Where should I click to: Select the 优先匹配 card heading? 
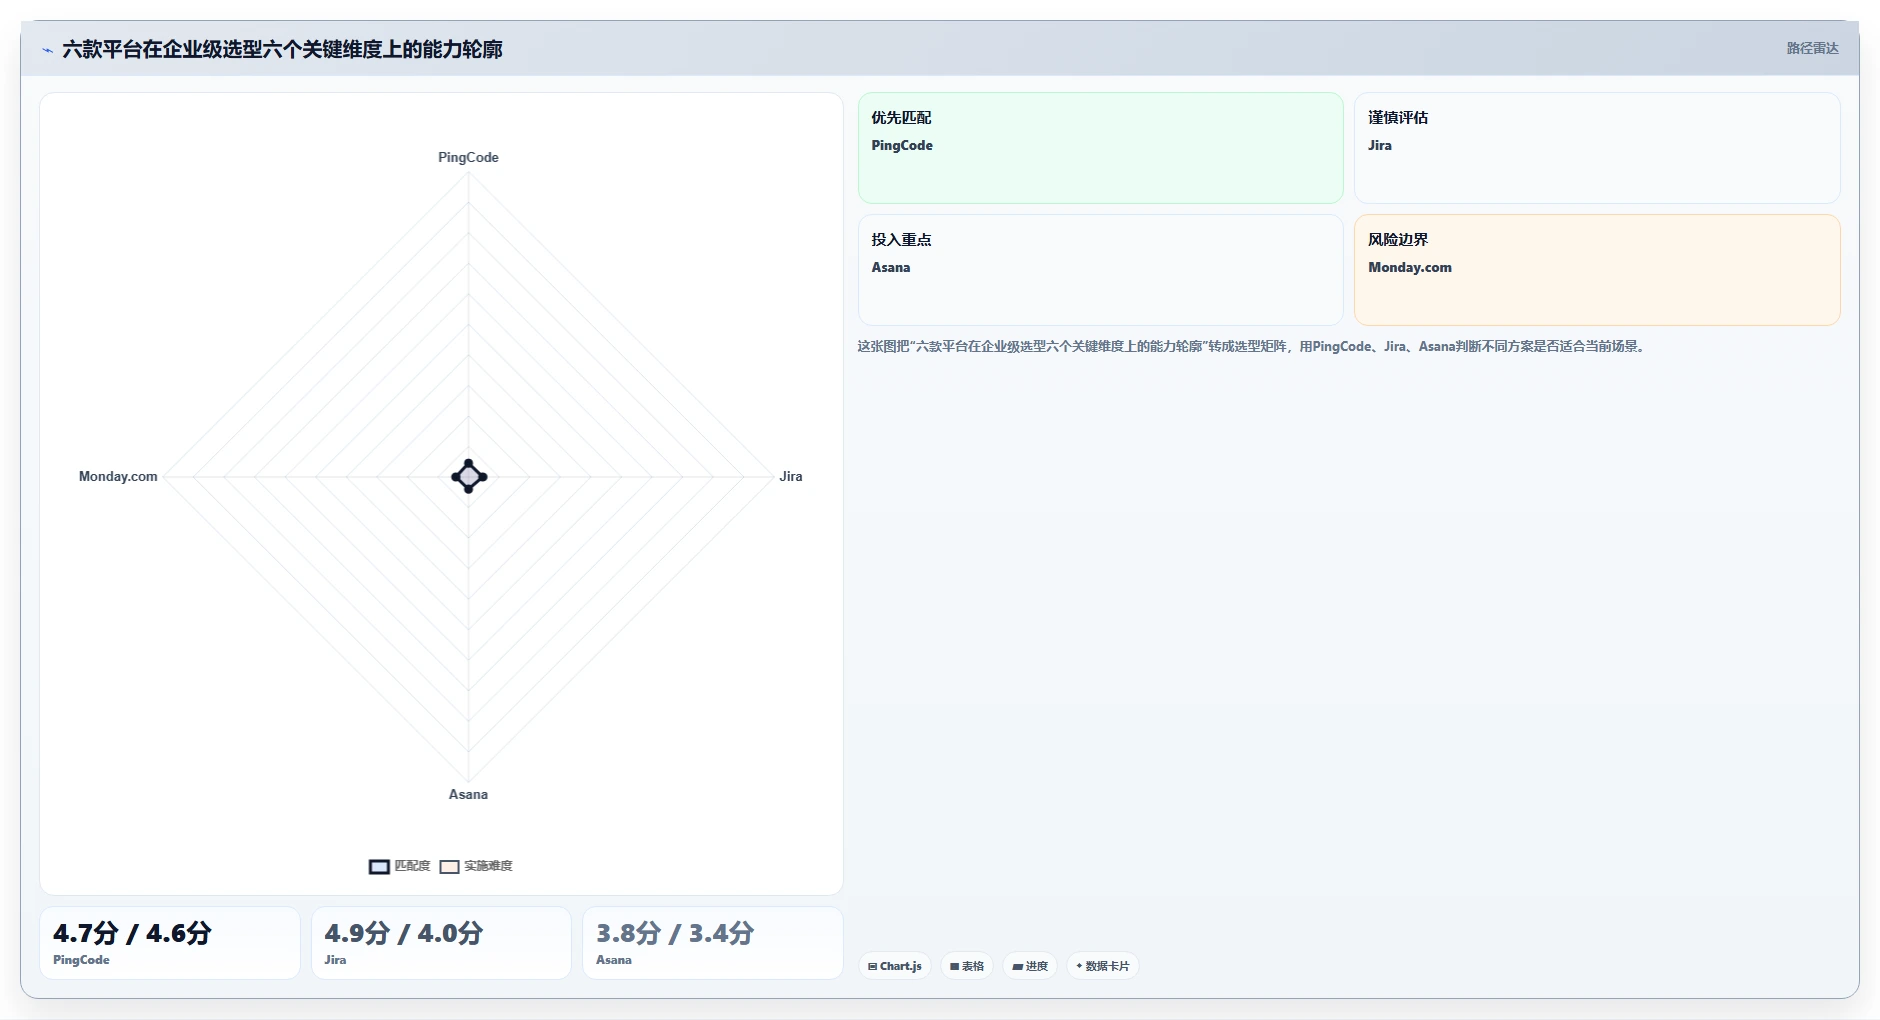pyautogui.click(x=901, y=117)
